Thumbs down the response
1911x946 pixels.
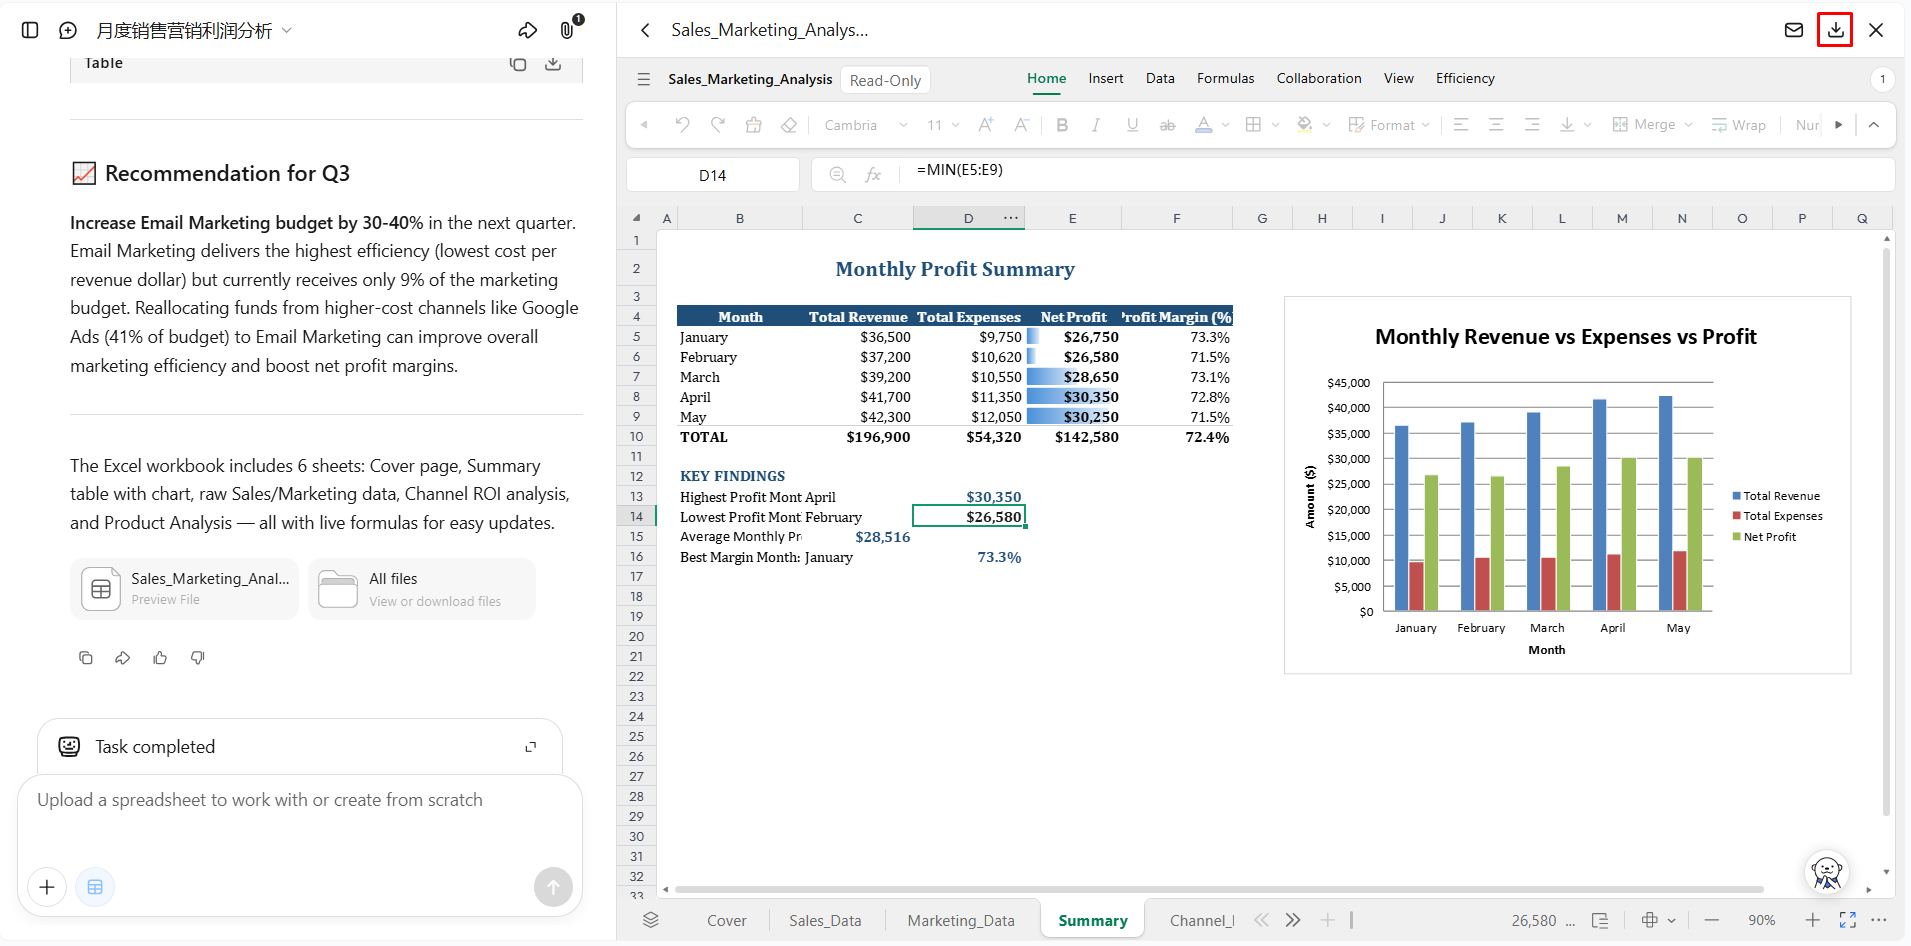click(198, 658)
